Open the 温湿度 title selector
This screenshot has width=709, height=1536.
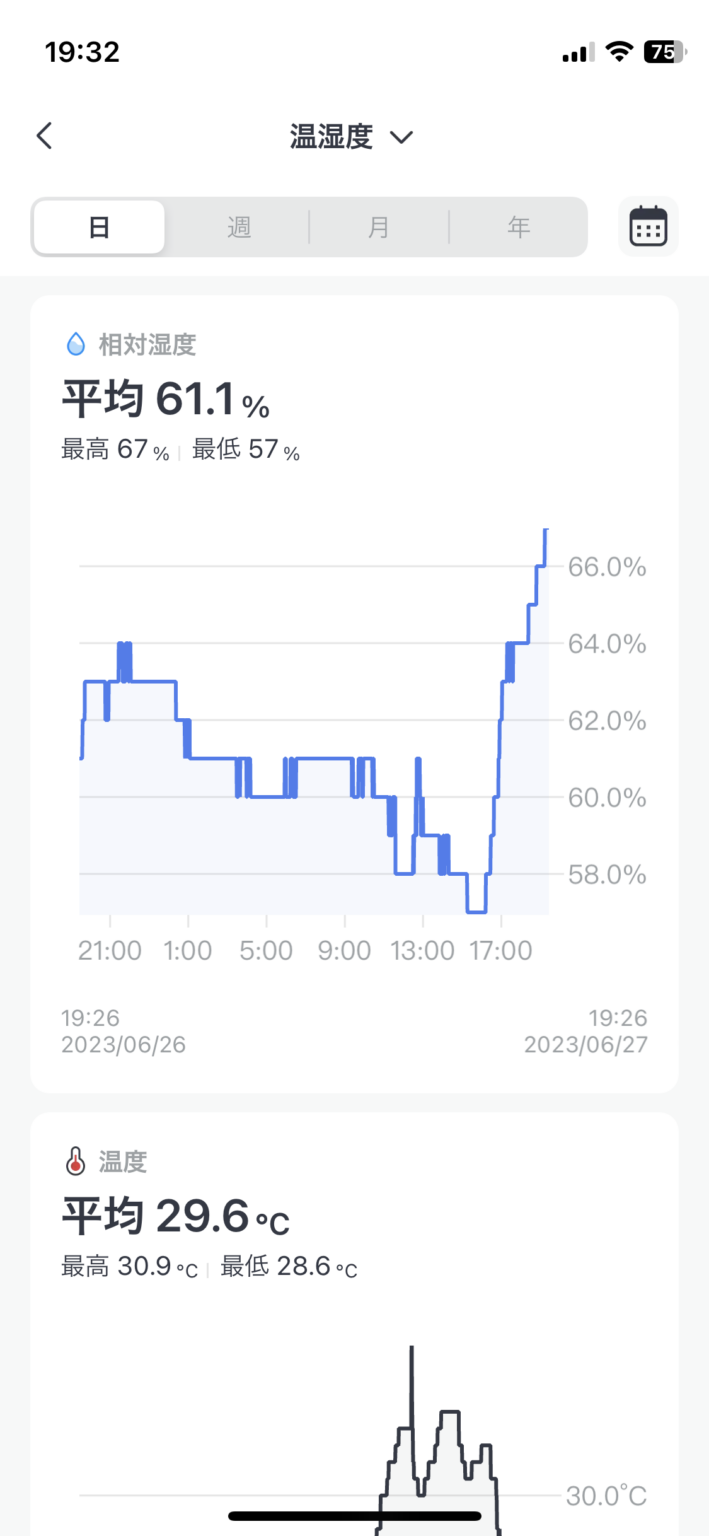tap(332, 137)
